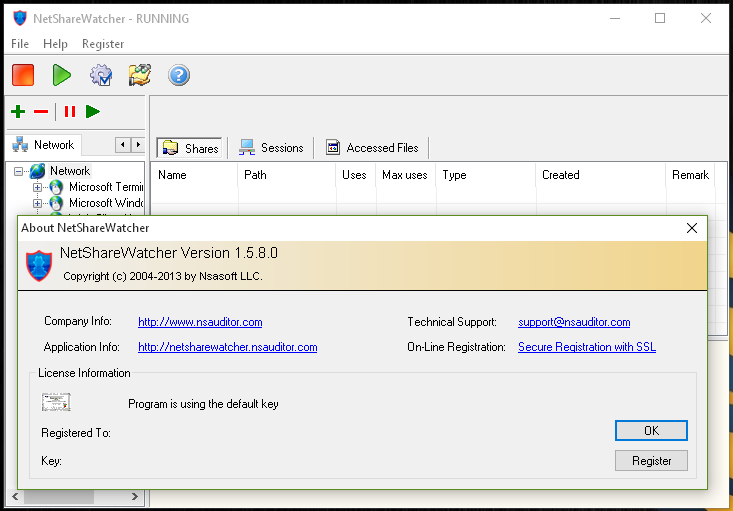Sort by the Max uses column header

click(405, 175)
